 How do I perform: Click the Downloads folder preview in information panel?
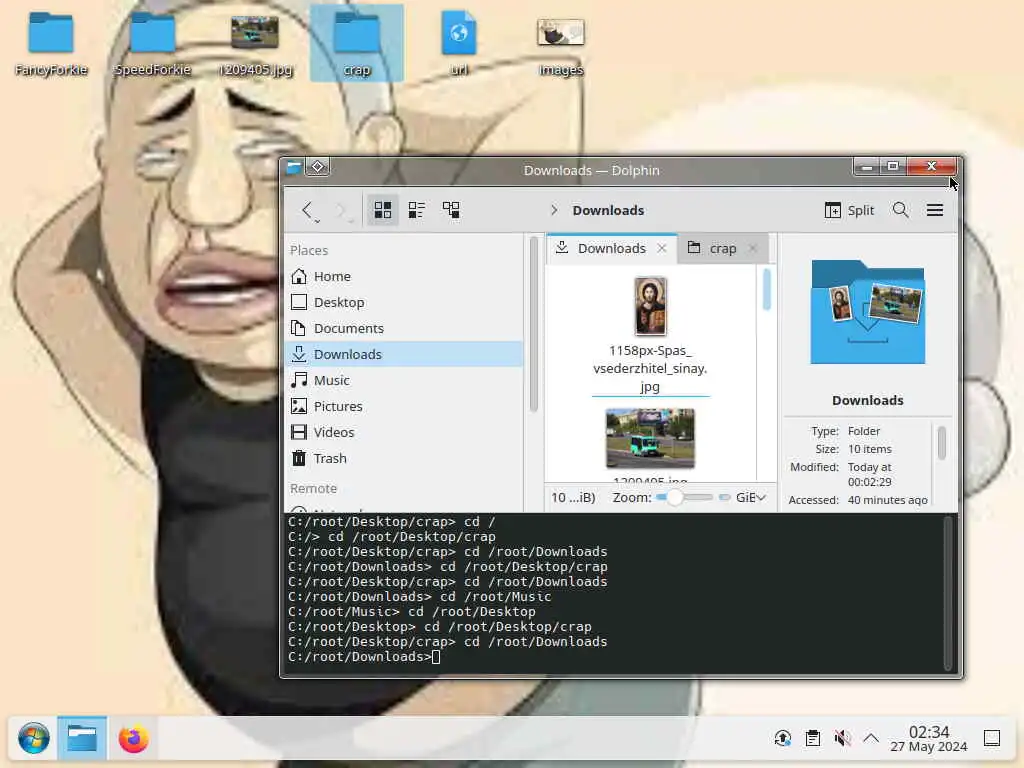pyautogui.click(x=867, y=312)
